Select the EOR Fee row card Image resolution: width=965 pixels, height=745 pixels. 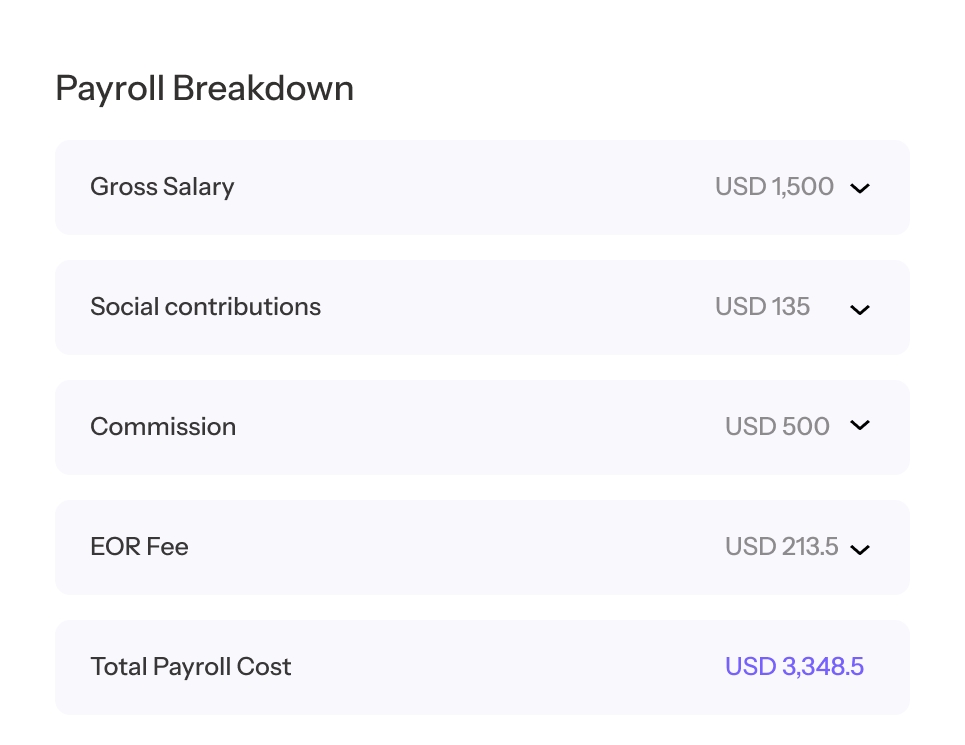pos(480,547)
